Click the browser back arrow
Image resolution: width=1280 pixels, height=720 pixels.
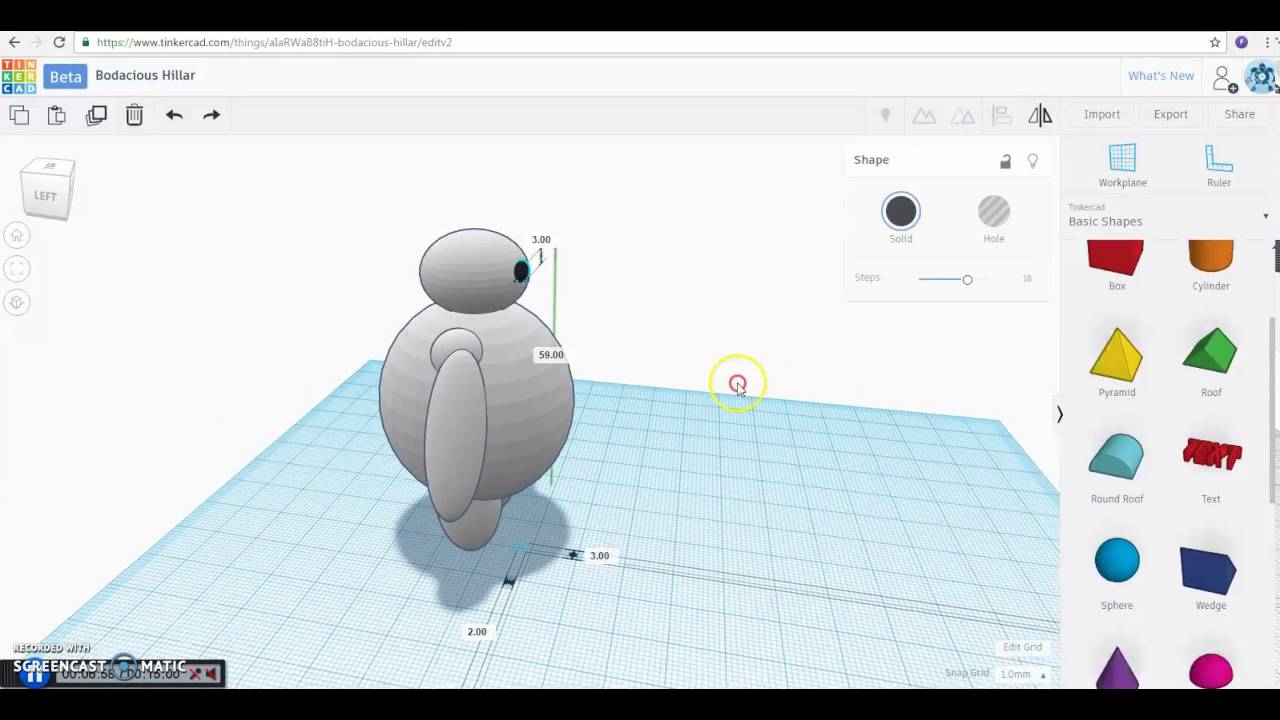pyautogui.click(x=14, y=42)
